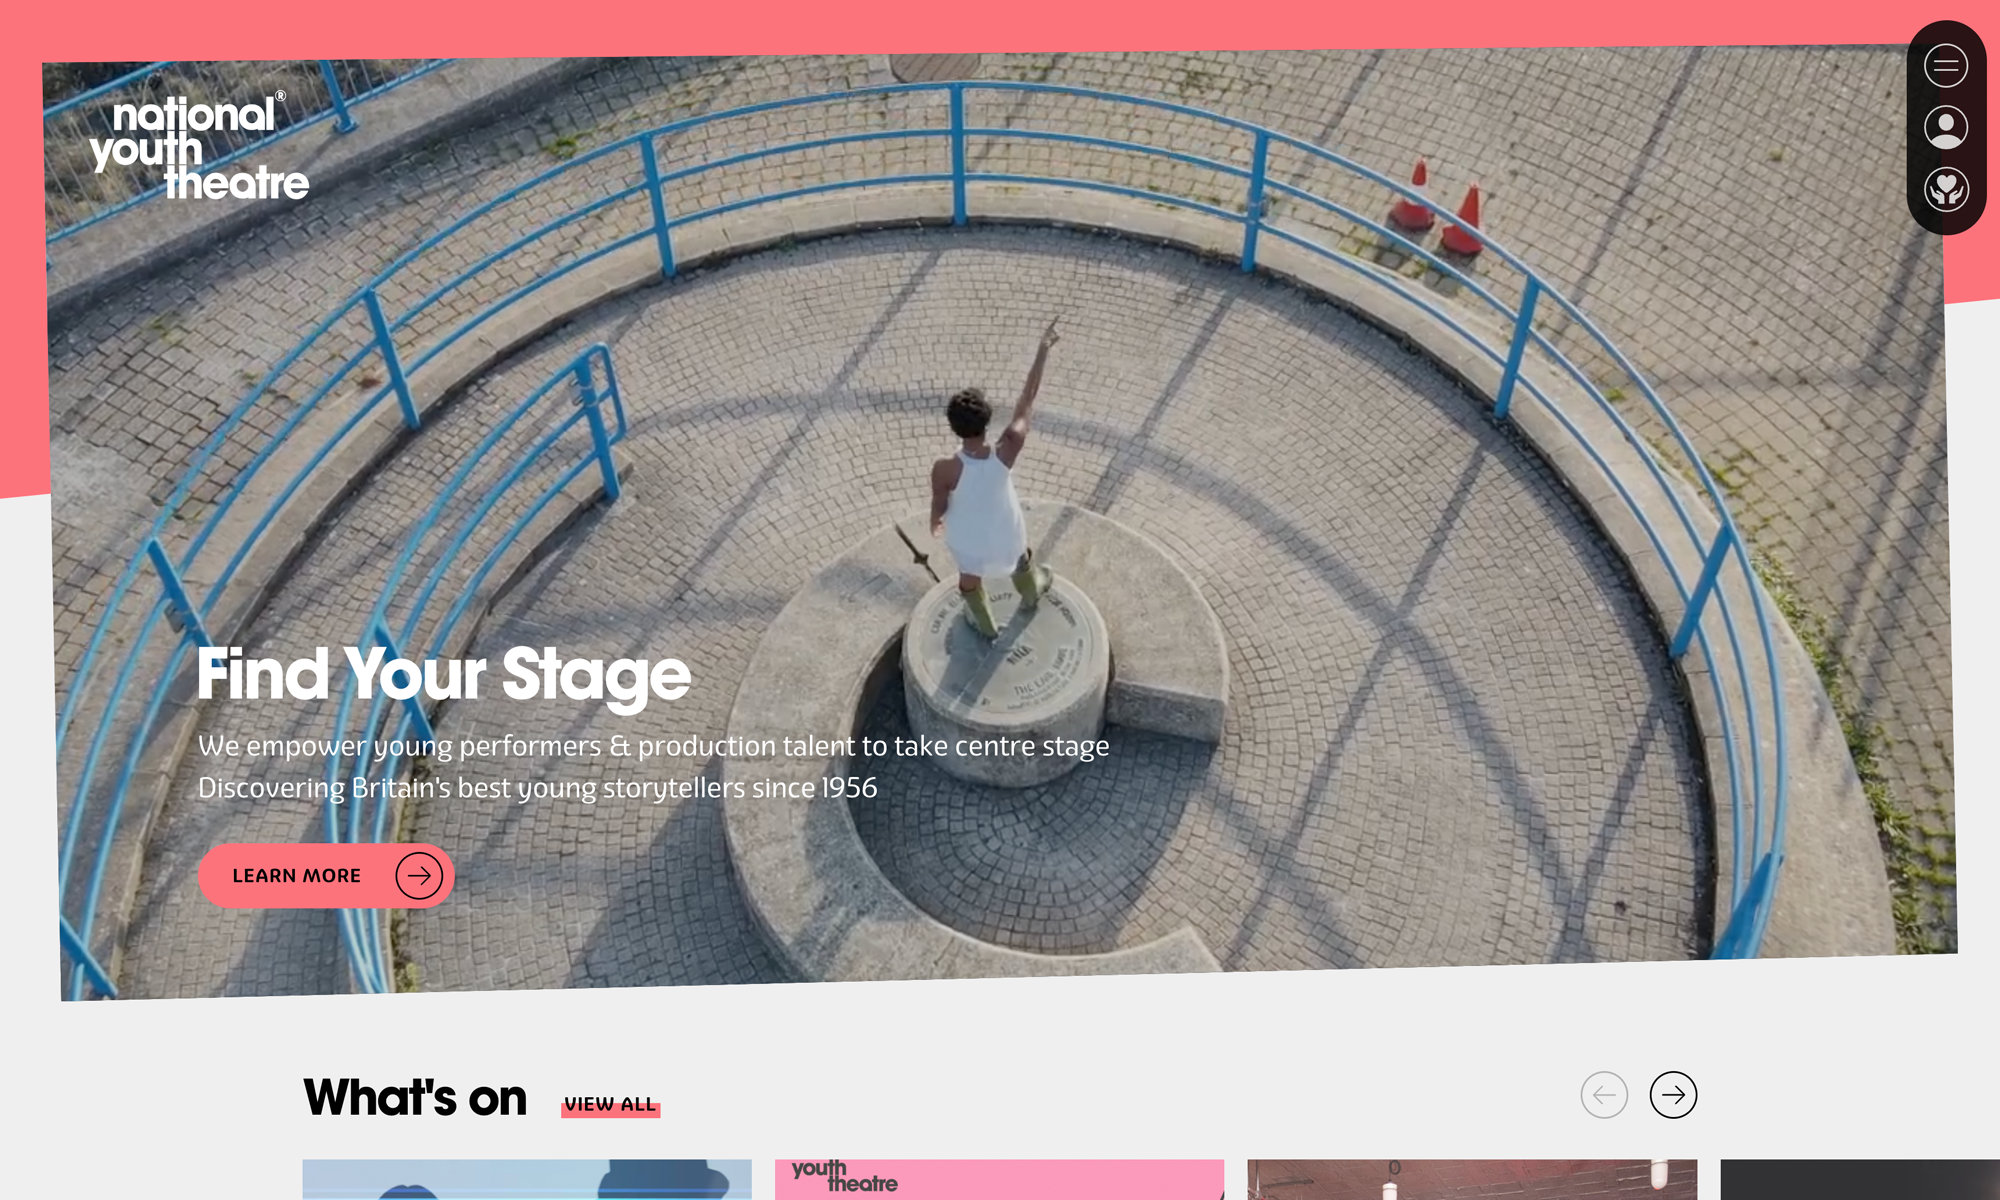Click the What's on heading
This screenshot has height=1200, width=2000.
pos(415,1098)
